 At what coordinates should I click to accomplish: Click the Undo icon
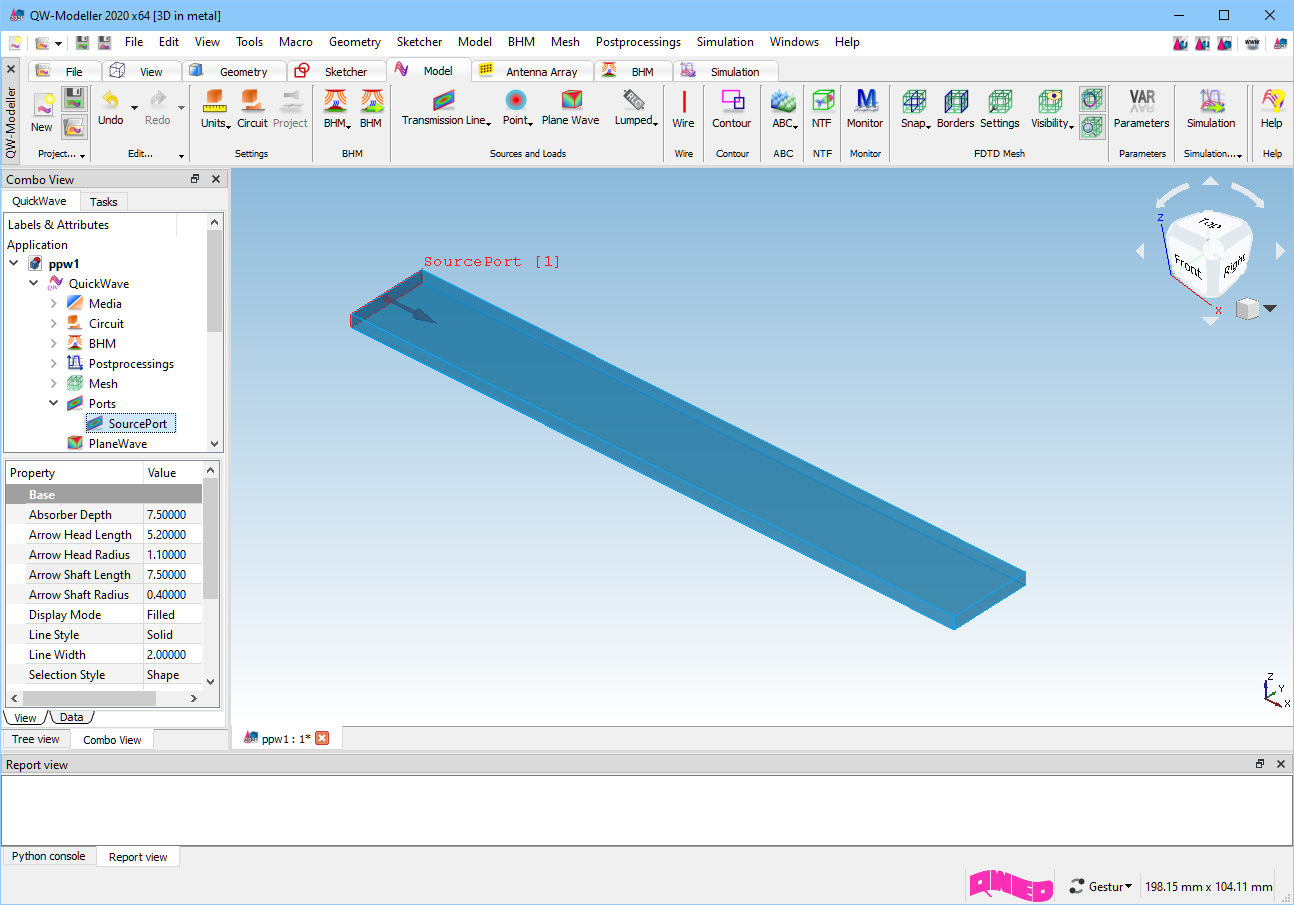[110, 101]
